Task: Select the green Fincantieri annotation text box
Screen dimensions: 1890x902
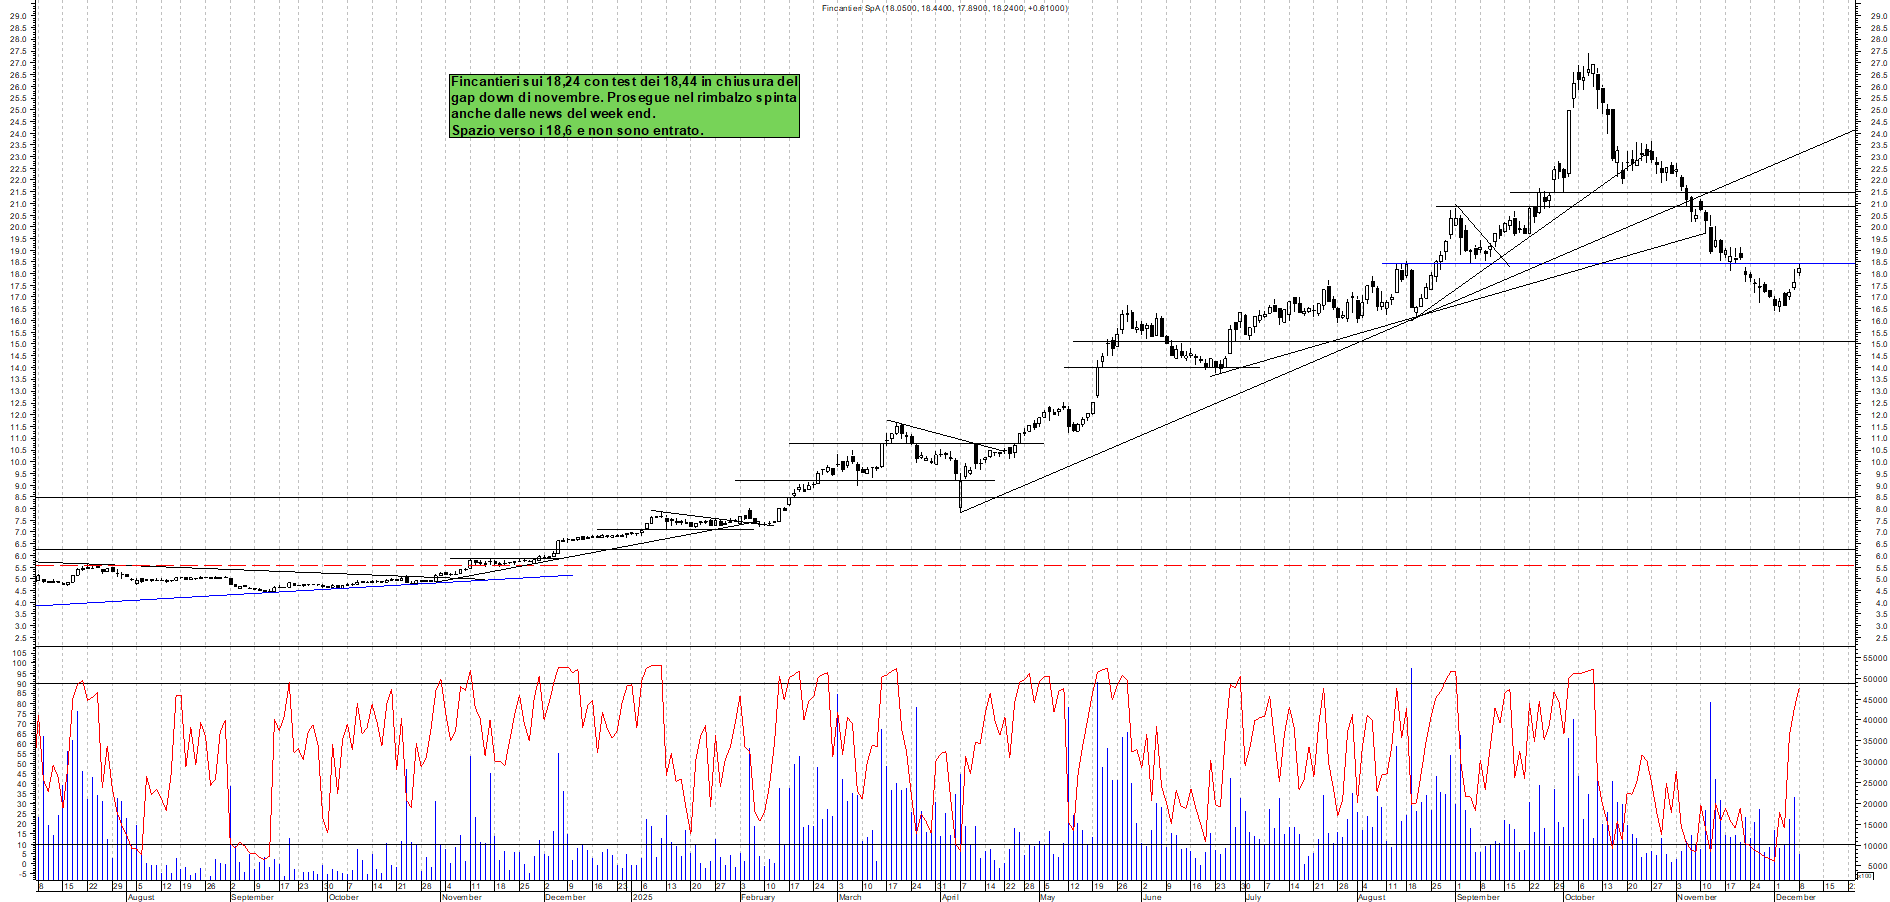Action: click(x=624, y=105)
